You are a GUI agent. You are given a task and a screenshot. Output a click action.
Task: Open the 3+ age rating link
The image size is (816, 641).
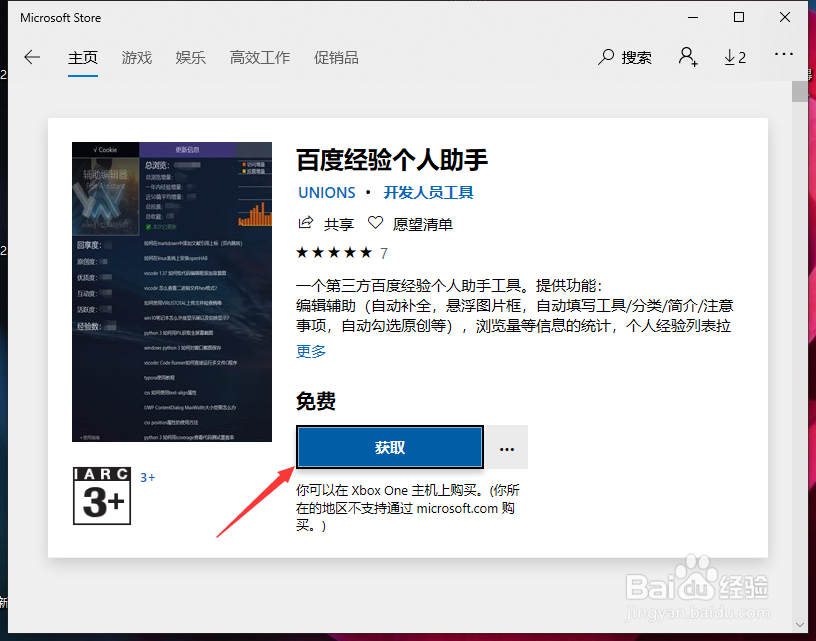[148, 478]
